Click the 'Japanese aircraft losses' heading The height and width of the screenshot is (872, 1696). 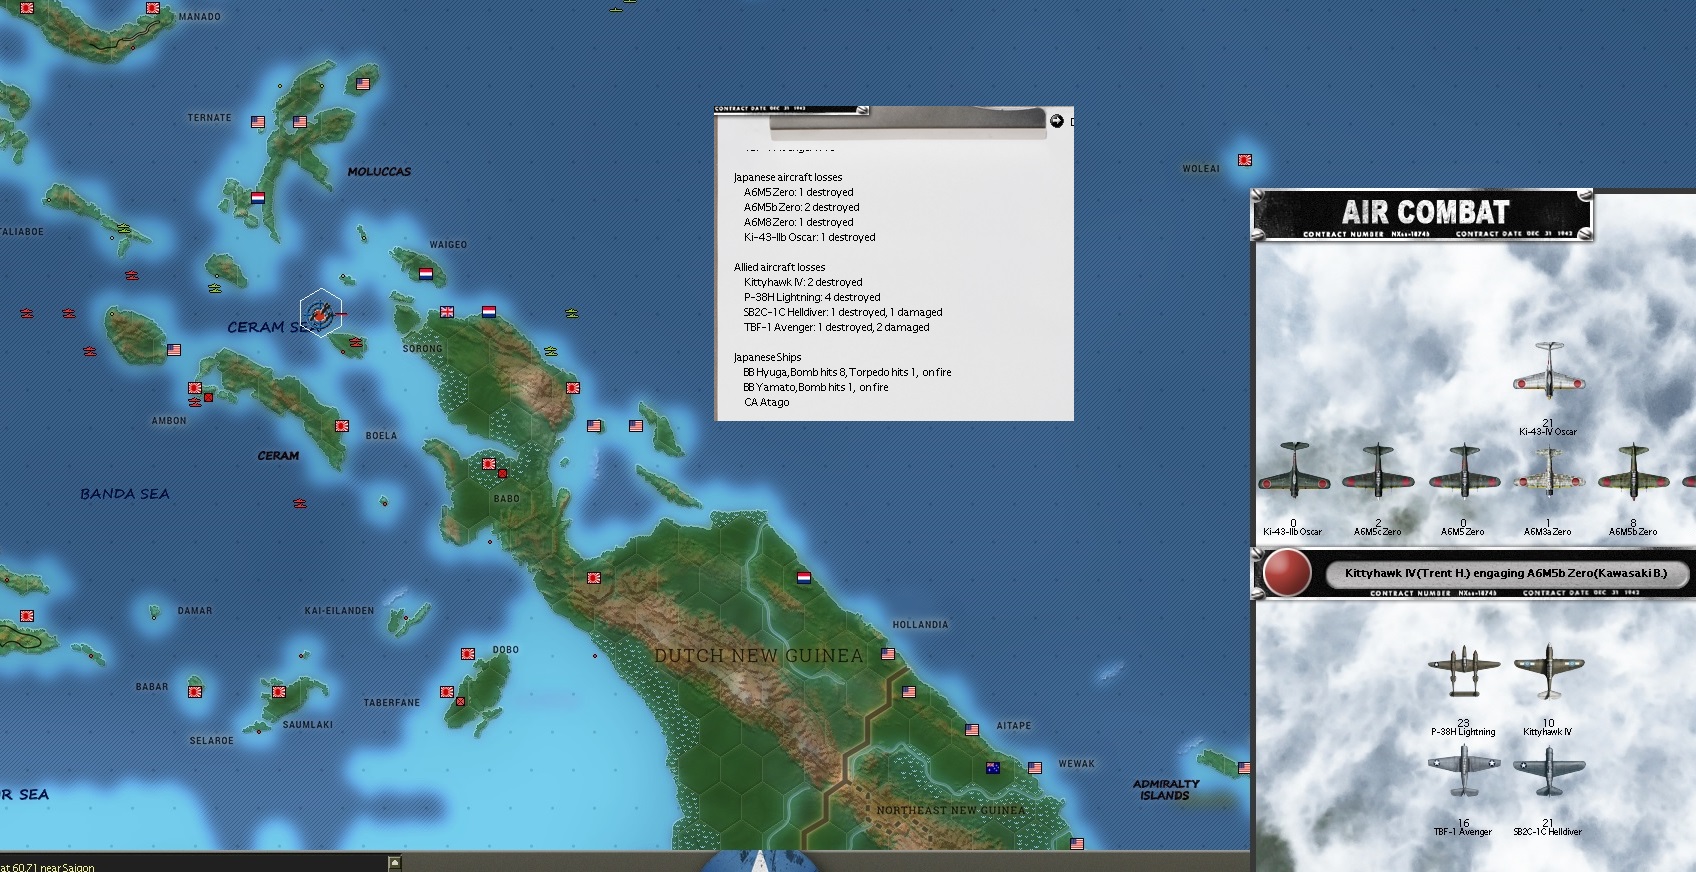click(x=788, y=177)
